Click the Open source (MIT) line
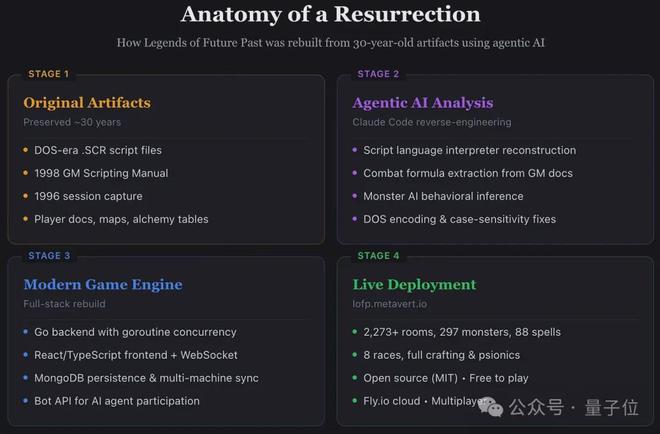Image resolution: width=660 pixels, height=434 pixels. pyautogui.click(x=405, y=378)
